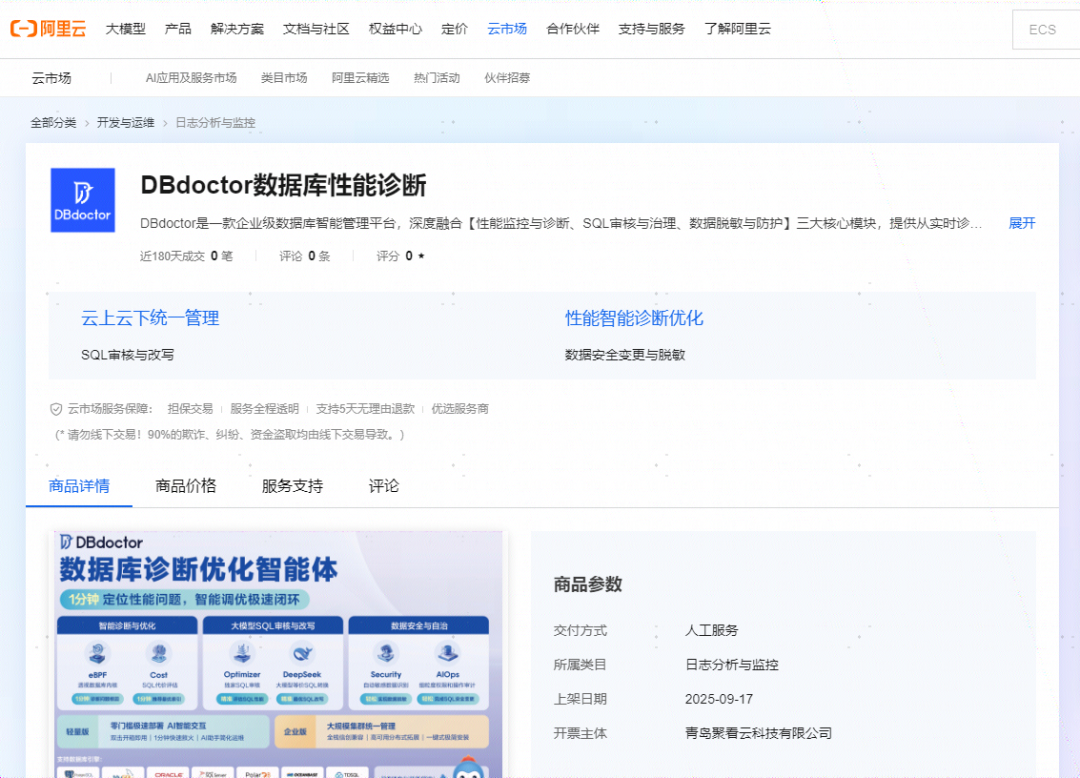Click the Alibaba Cloud logo

tap(48, 29)
